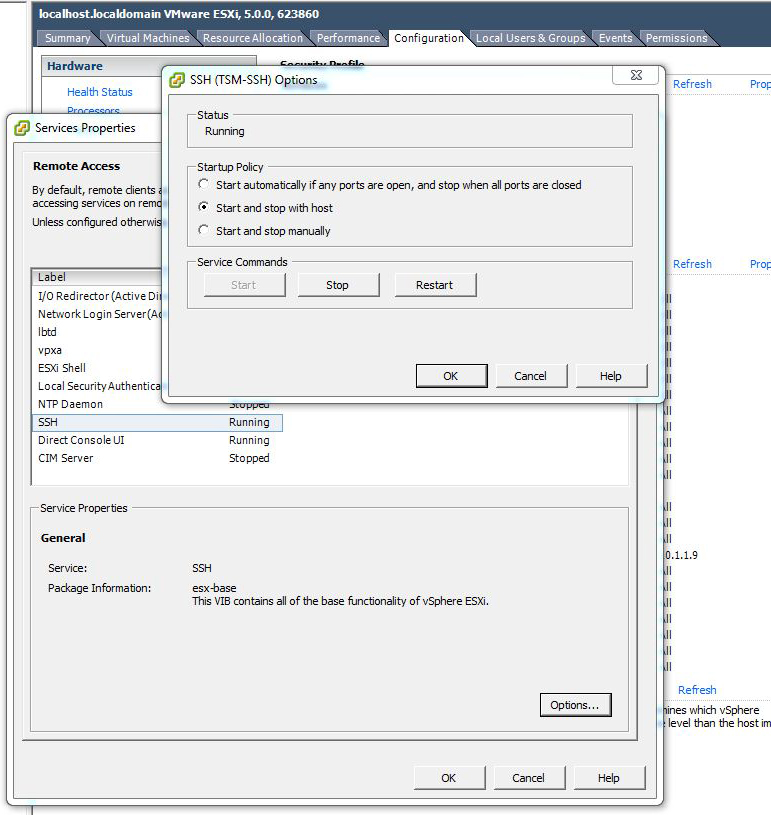The width and height of the screenshot is (771, 815).
Task: Open Options for selected service
Action: 576,705
